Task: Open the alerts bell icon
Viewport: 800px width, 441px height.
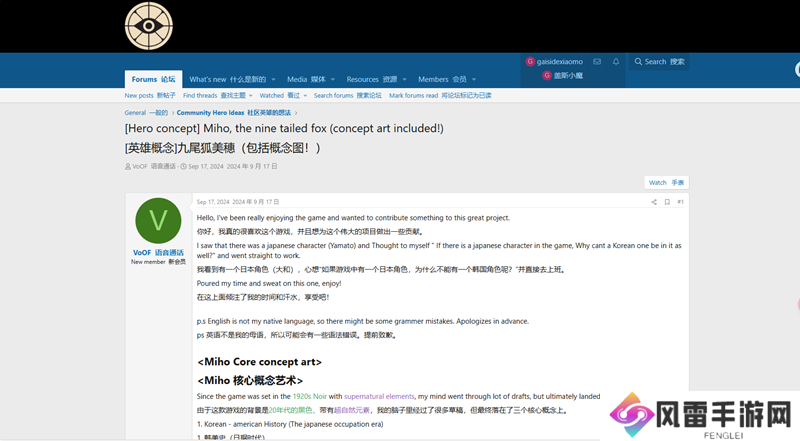Action: (616, 62)
